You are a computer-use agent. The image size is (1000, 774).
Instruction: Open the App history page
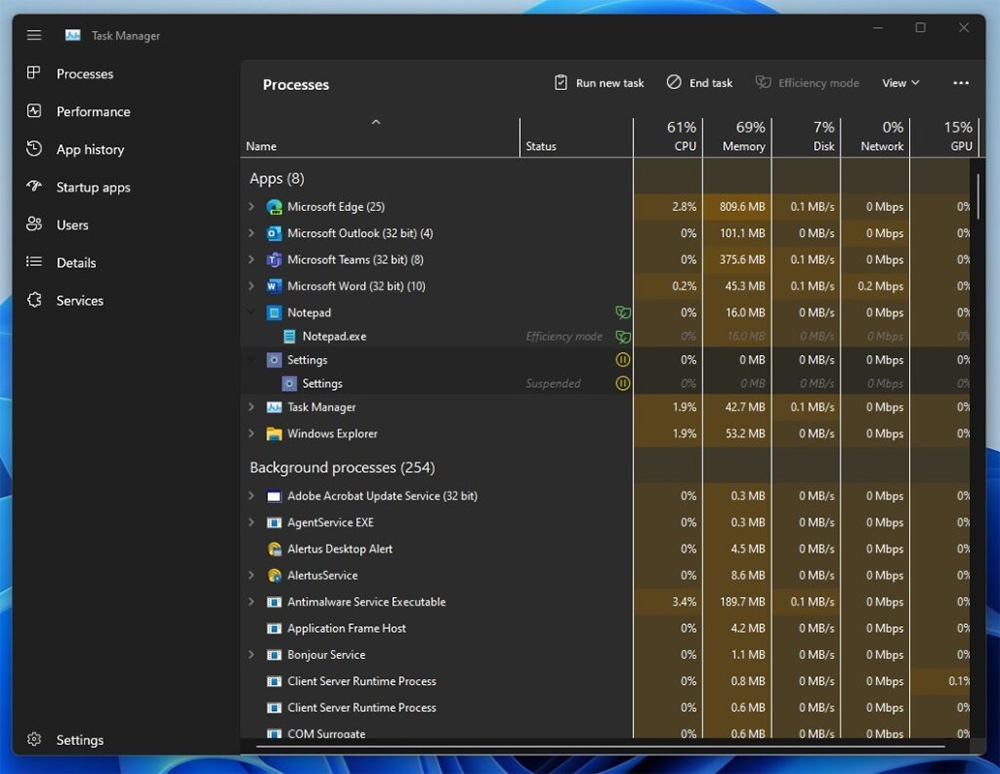click(x=92, y=149)
